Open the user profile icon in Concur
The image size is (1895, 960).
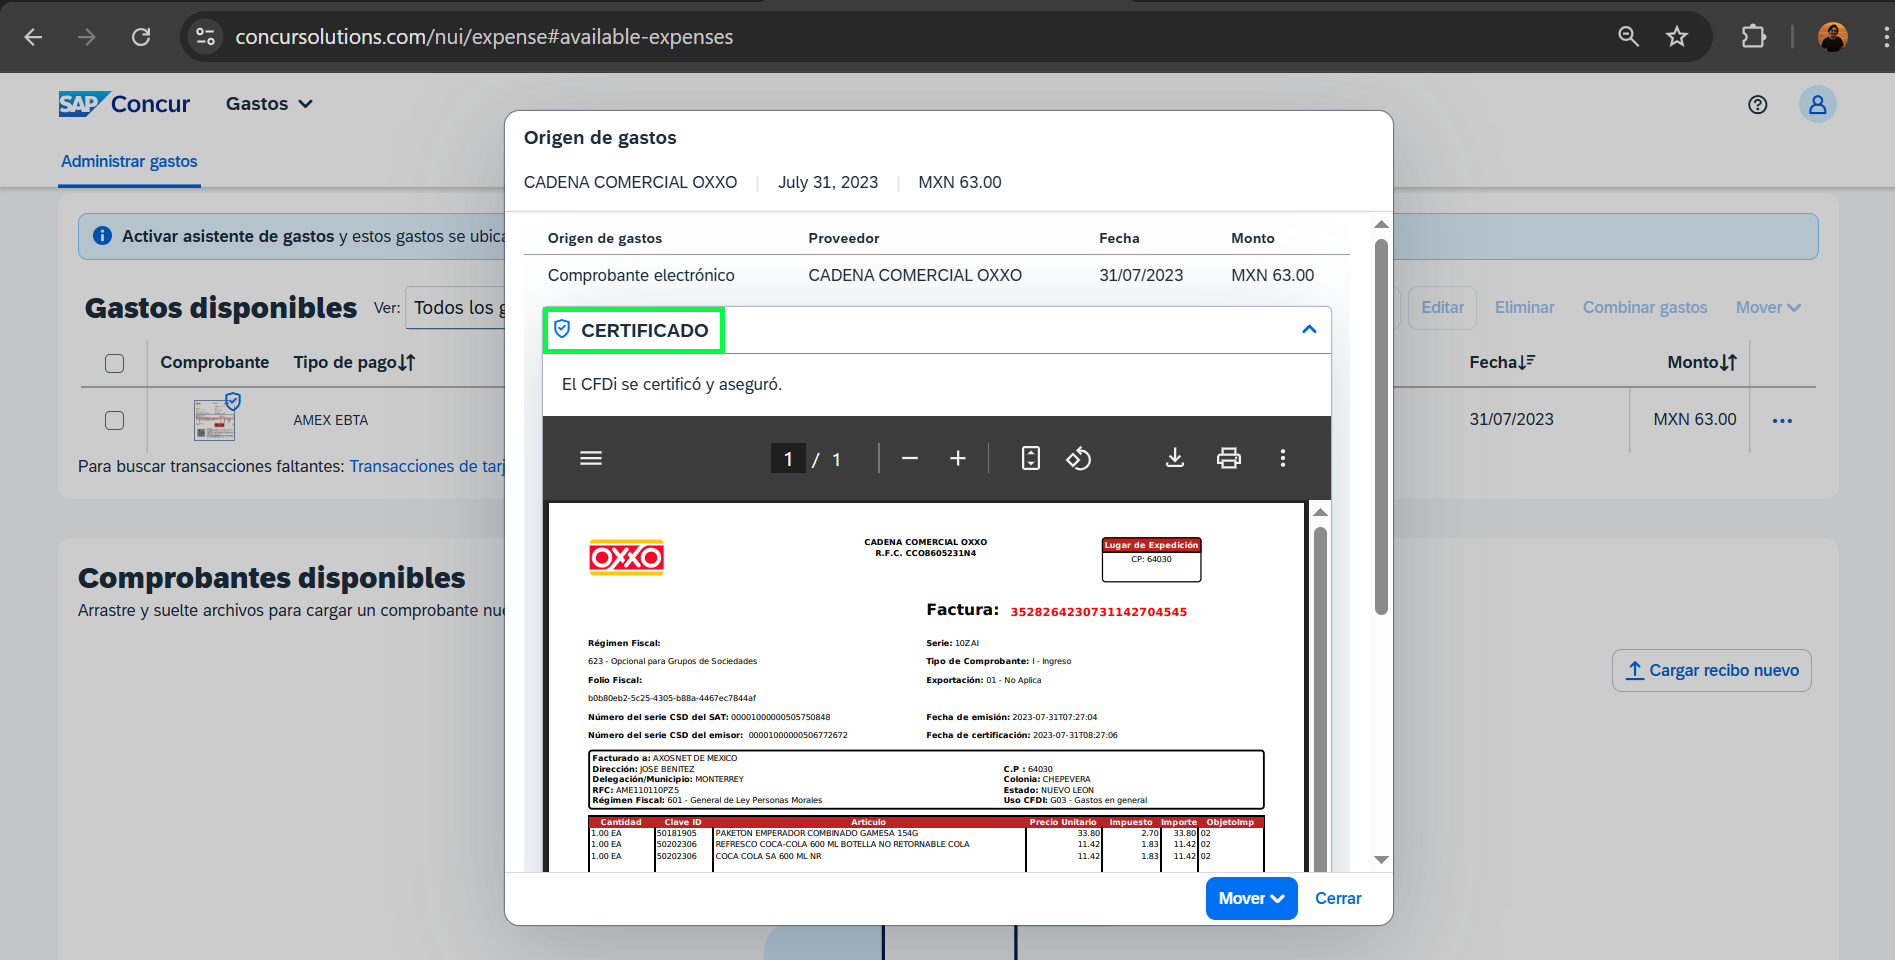(x=1817, y=104)
